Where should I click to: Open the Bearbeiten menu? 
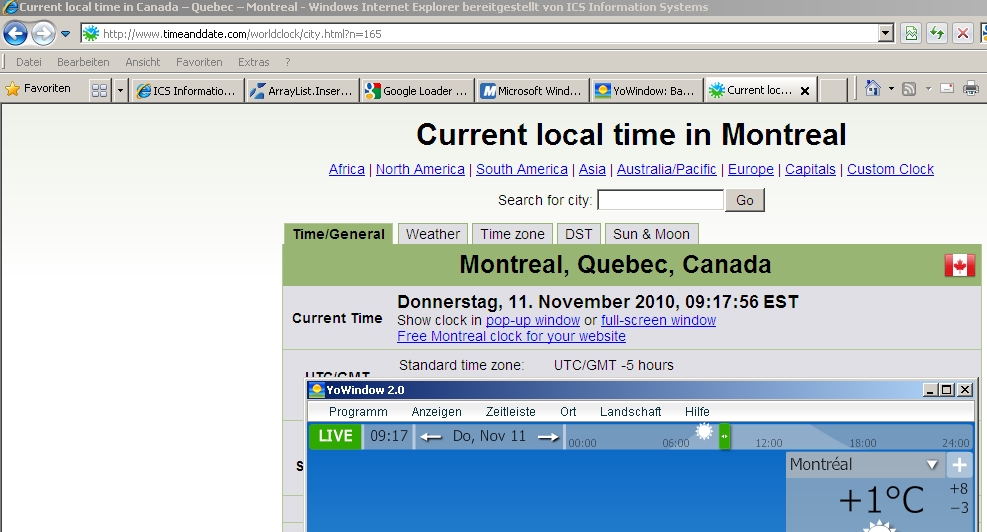click(x=83, y=62)
